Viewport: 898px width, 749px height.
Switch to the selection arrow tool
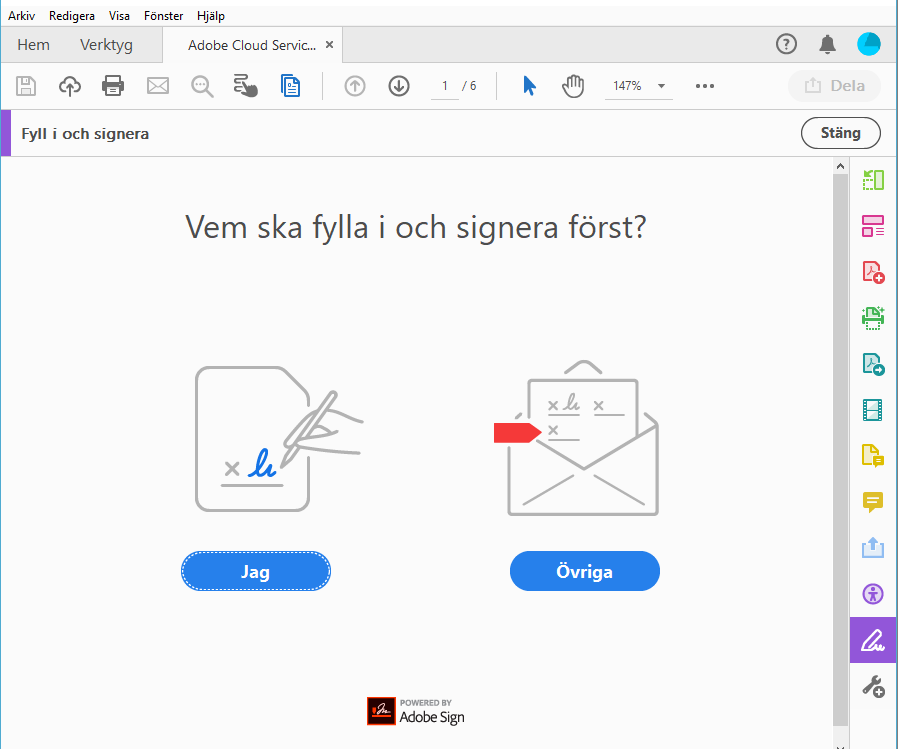pyautogui.click(x=528, y=86)
